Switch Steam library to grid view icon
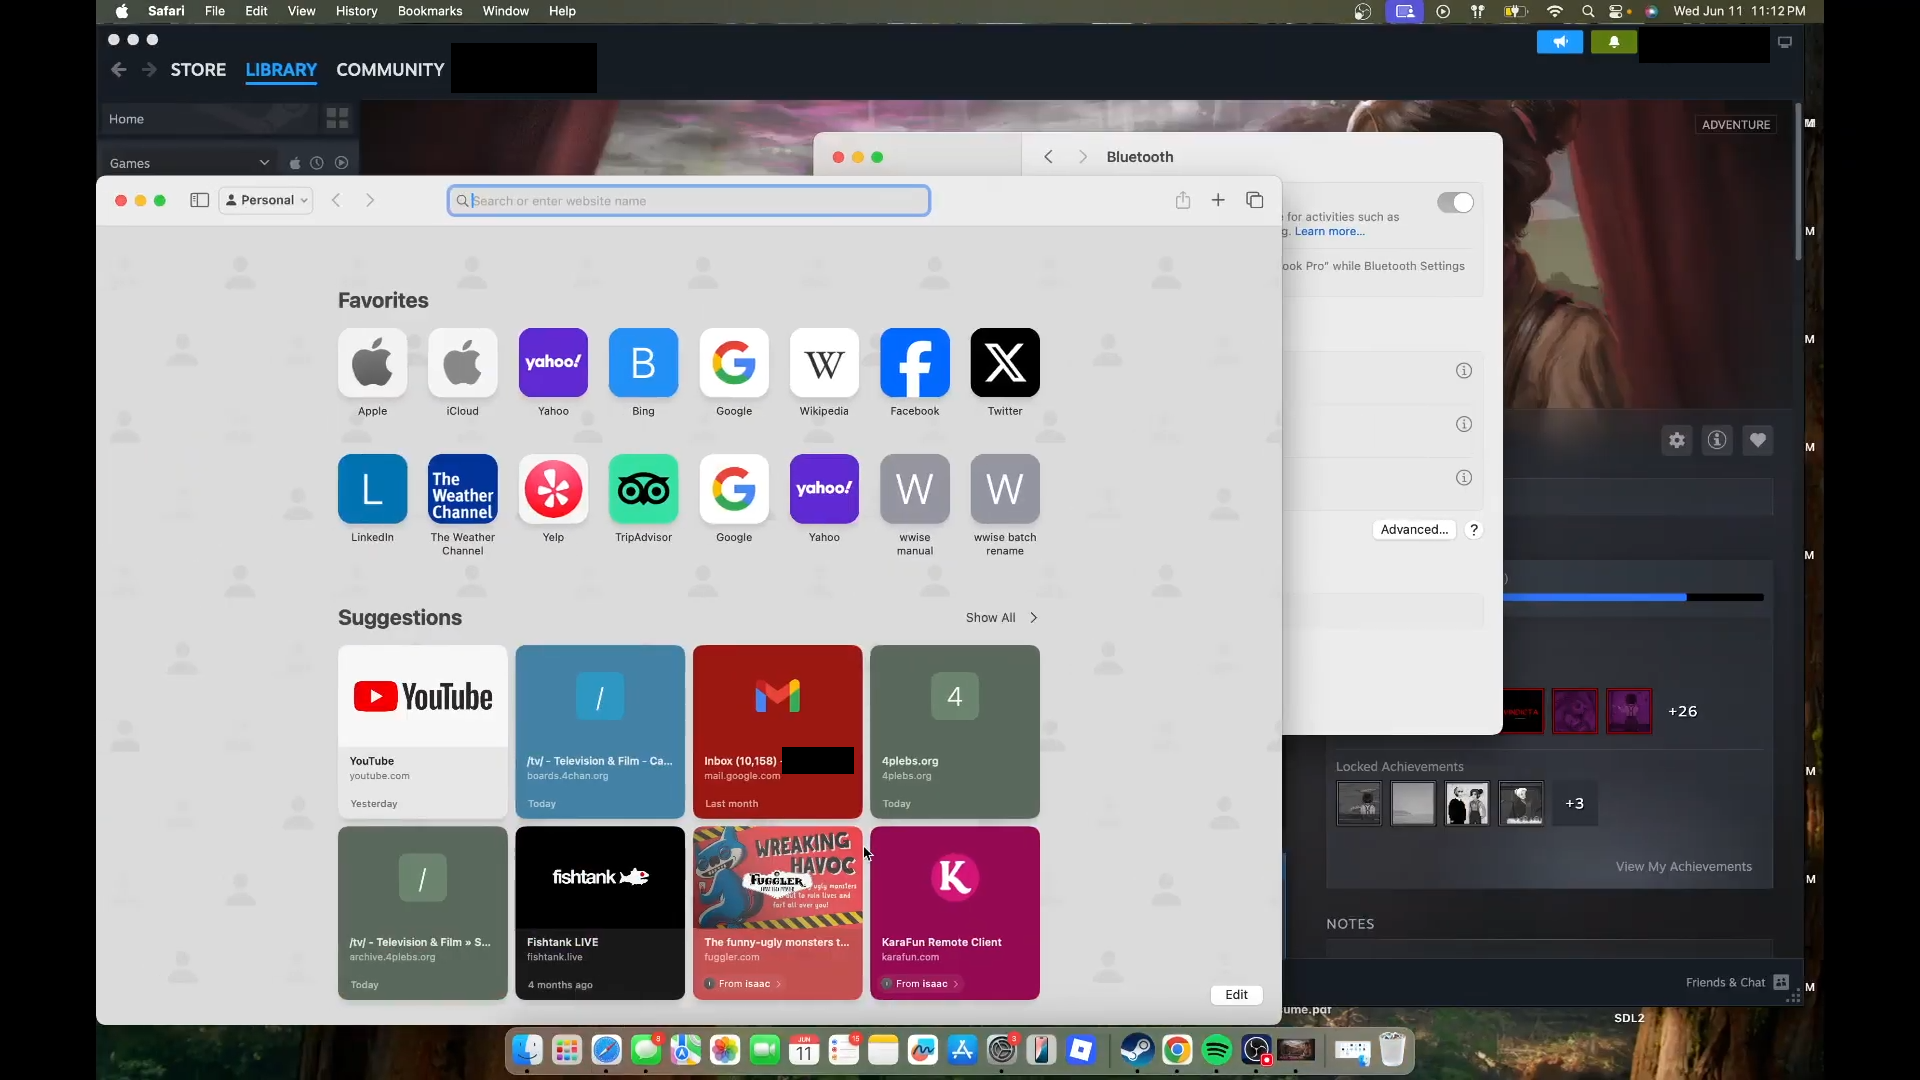This screenshot has width=1920, height=1080. (x=337, y=119)
